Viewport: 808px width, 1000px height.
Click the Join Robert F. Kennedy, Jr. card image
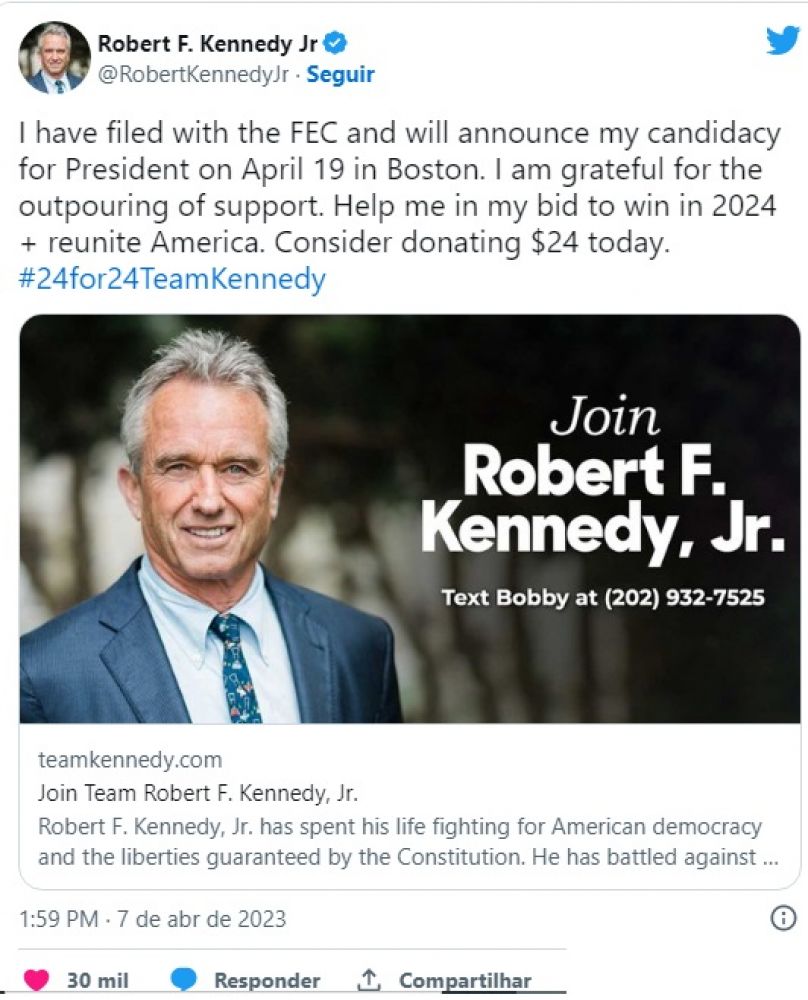click(x=410, y=519)
